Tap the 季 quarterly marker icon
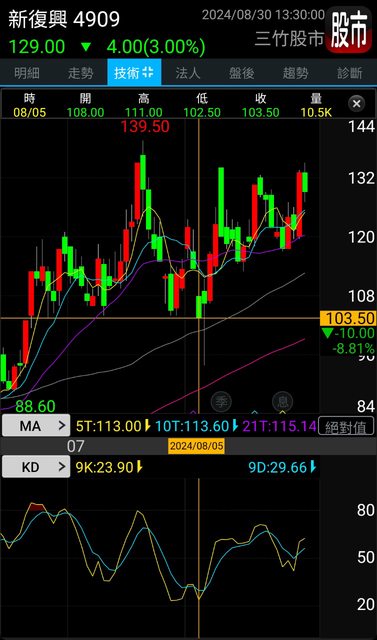The image size is (377, 640). (x=221, y=402)
